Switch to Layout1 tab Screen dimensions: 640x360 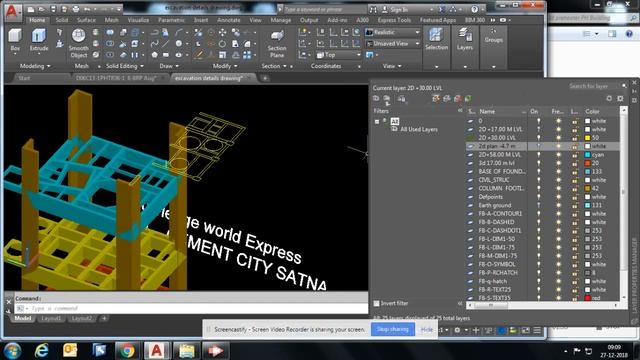point(51,318)
